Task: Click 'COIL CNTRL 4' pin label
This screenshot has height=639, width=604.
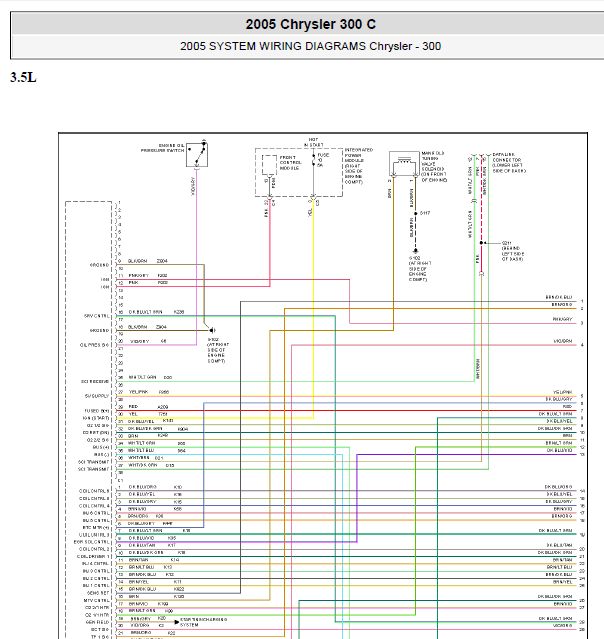Action: (94, 506)
